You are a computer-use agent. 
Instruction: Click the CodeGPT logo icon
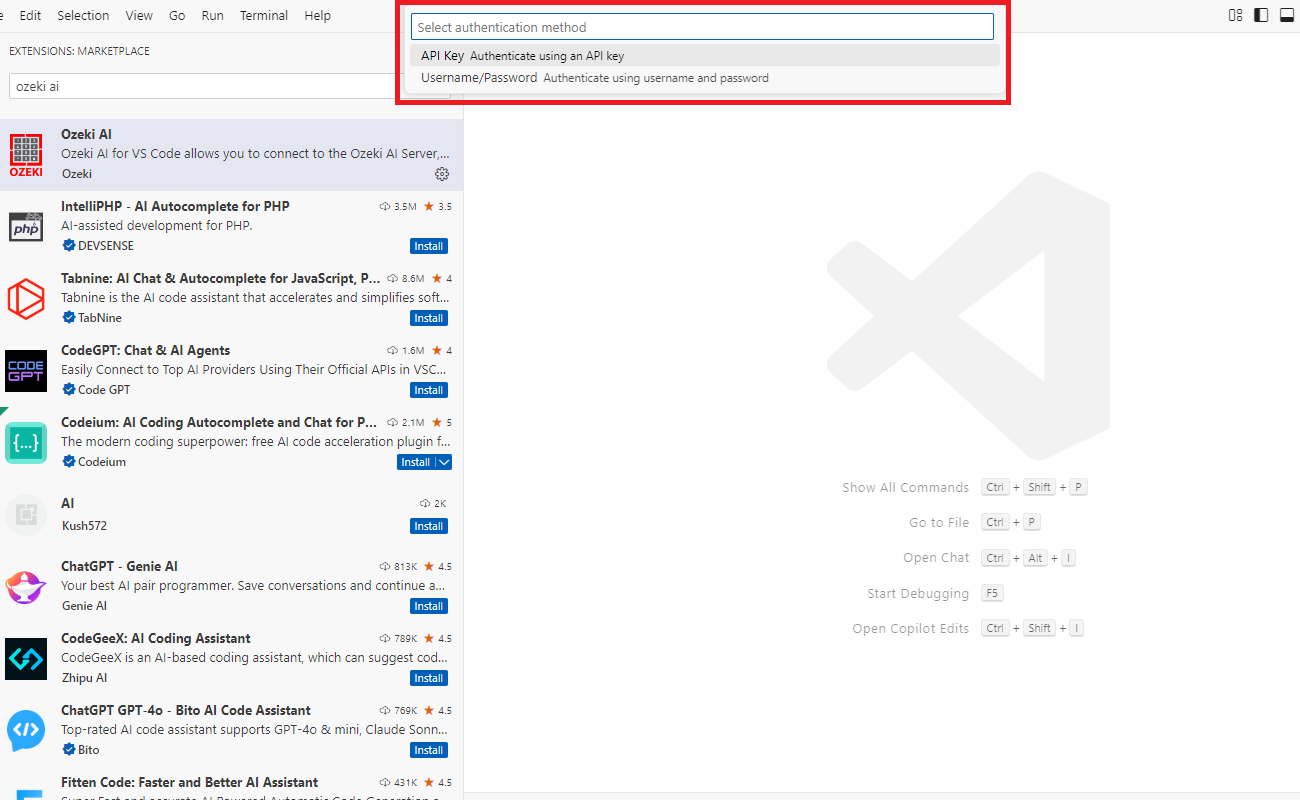pos(26,371)
